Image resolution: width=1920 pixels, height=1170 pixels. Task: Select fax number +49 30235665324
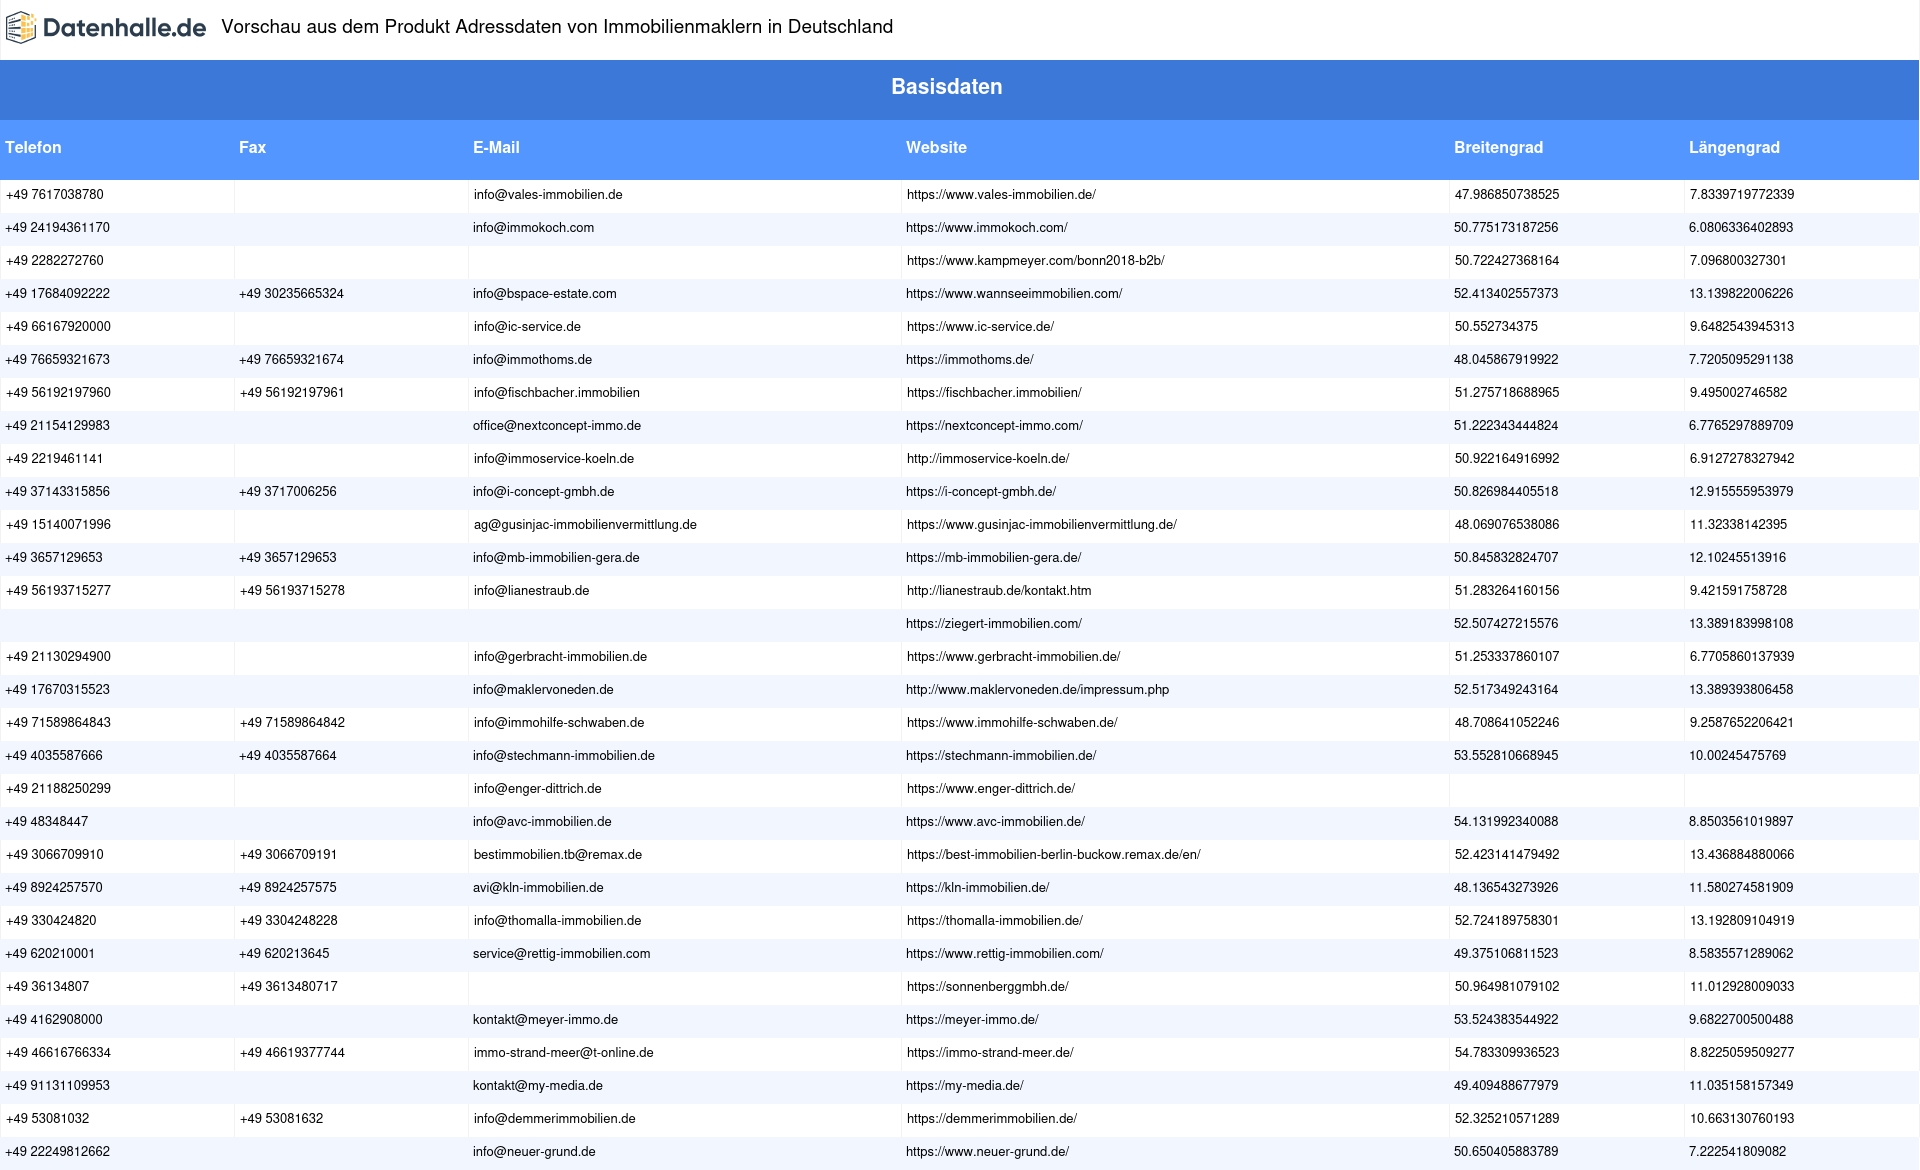click(291, 294)
